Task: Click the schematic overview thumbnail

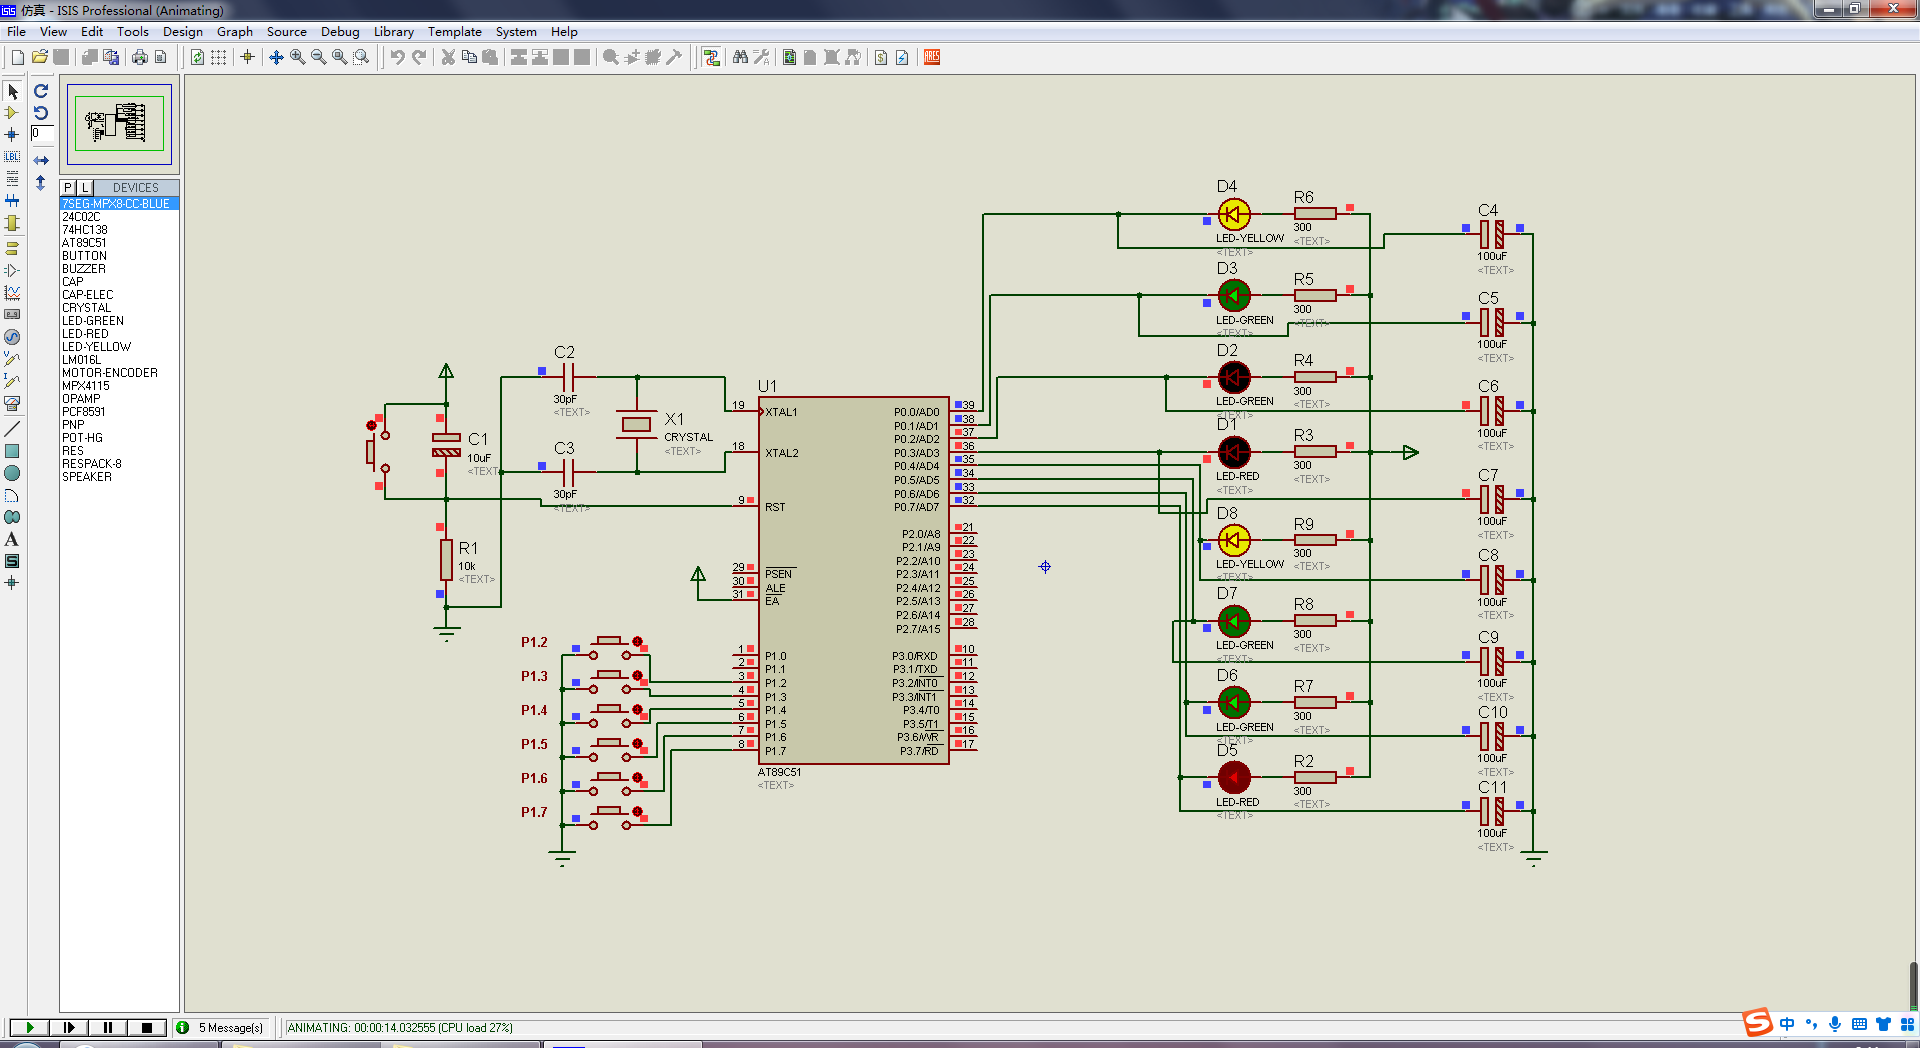Action: (119, 124)
